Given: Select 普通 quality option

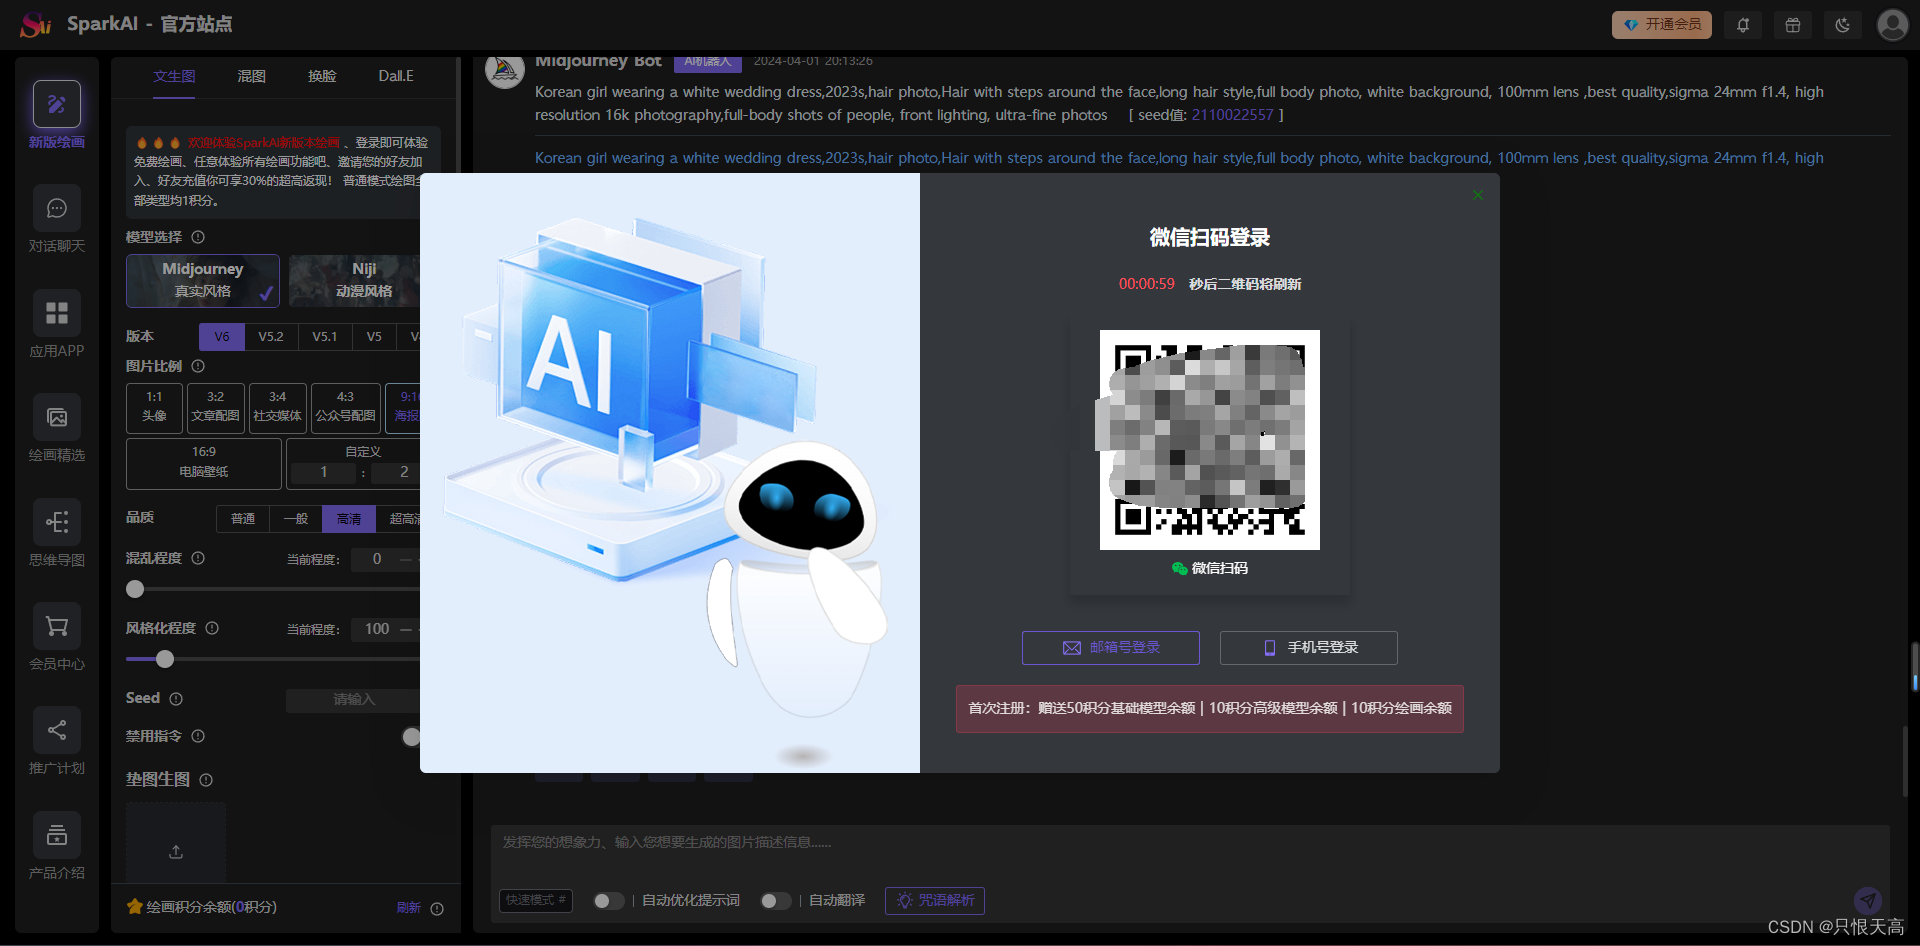Looking at the screenshot, I should coord(243,519).
